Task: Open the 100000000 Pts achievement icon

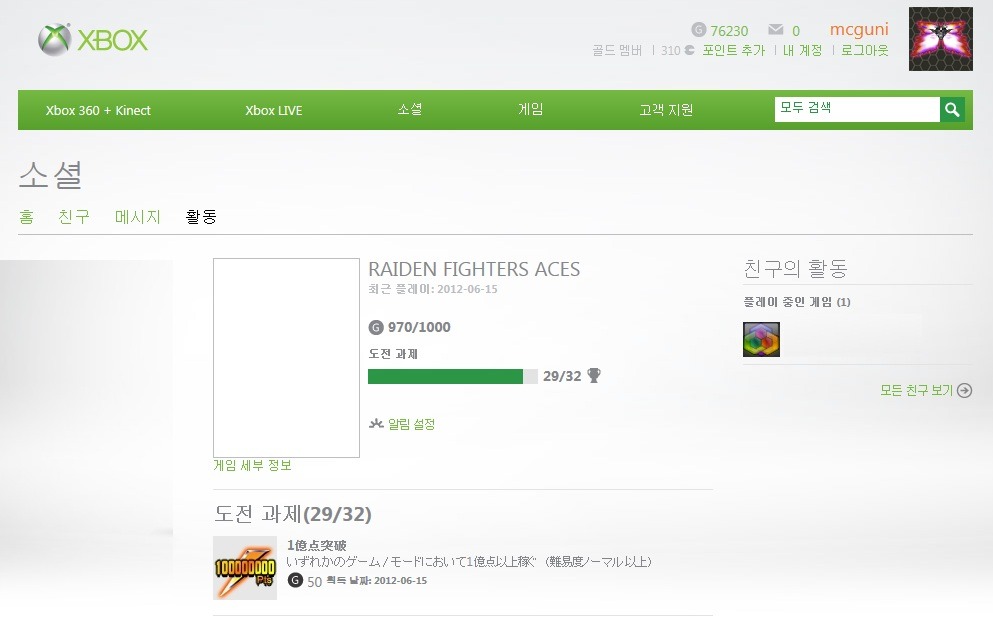Action: pyautogui.click(x=244, y=568)
